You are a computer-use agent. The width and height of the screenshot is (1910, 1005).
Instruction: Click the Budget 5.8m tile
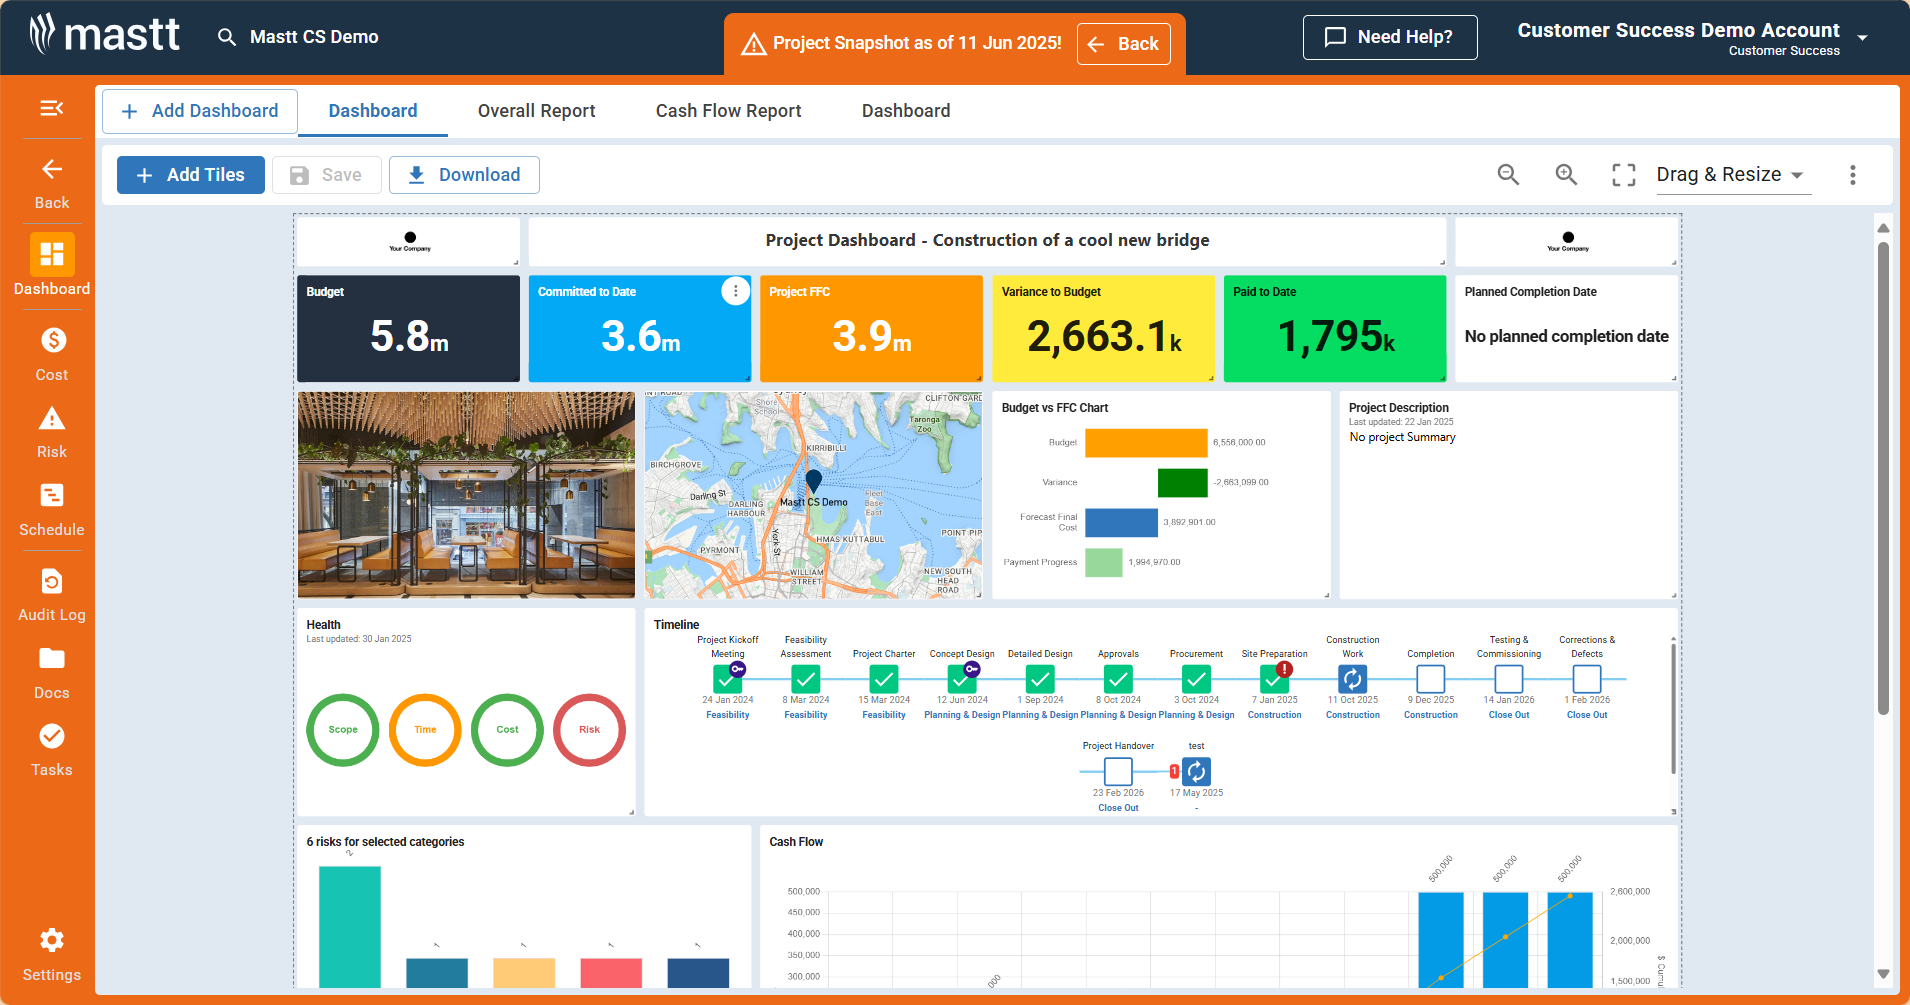point(408,328)
